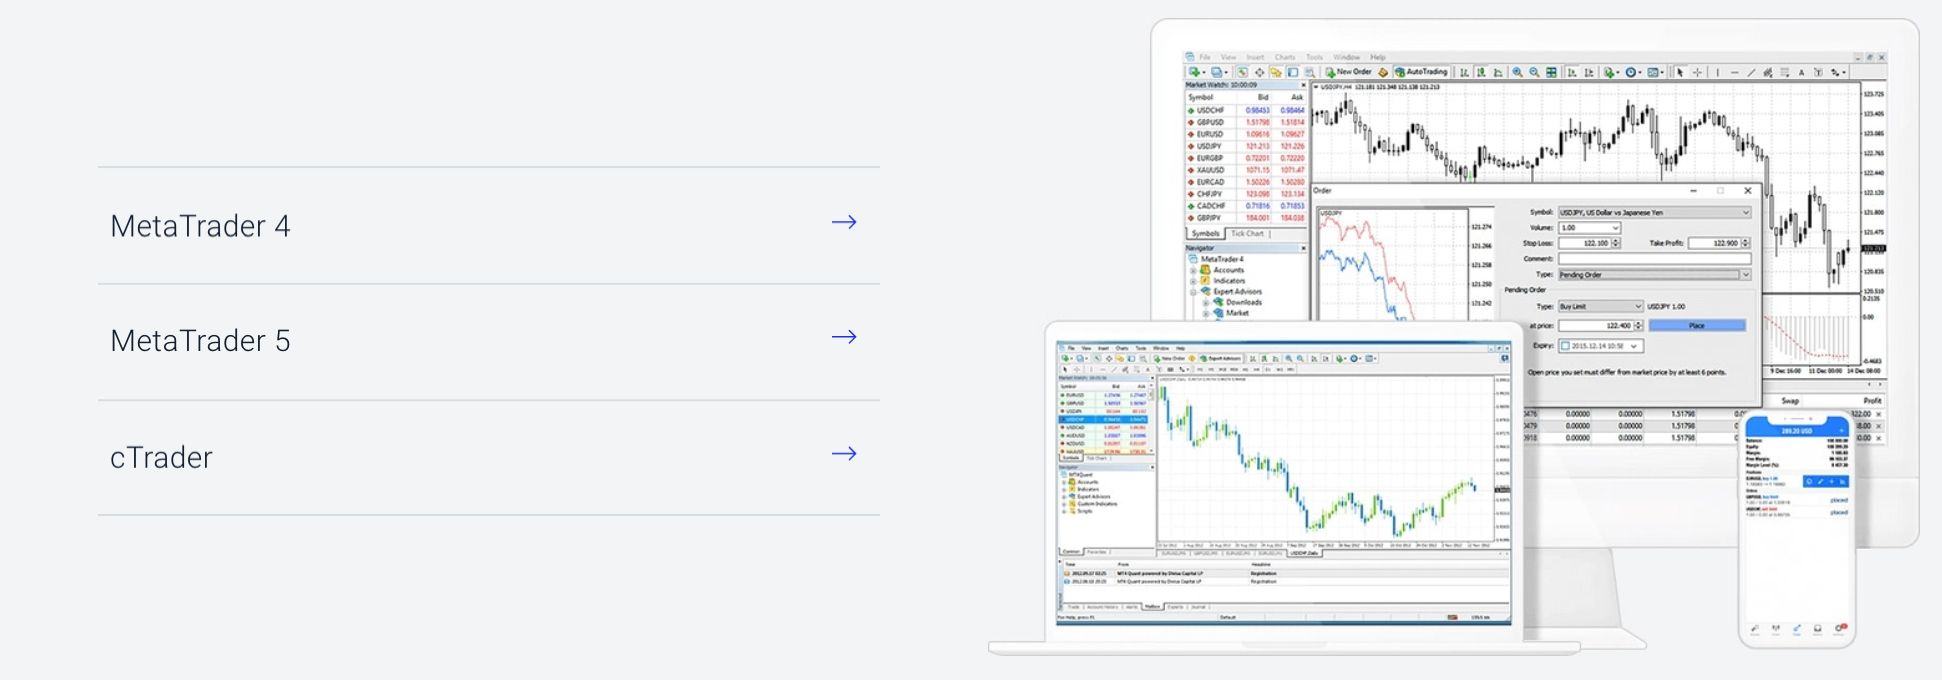Open the MetaTrader 5 link
Screen dimensions: 1942x680
pos(489,341)
